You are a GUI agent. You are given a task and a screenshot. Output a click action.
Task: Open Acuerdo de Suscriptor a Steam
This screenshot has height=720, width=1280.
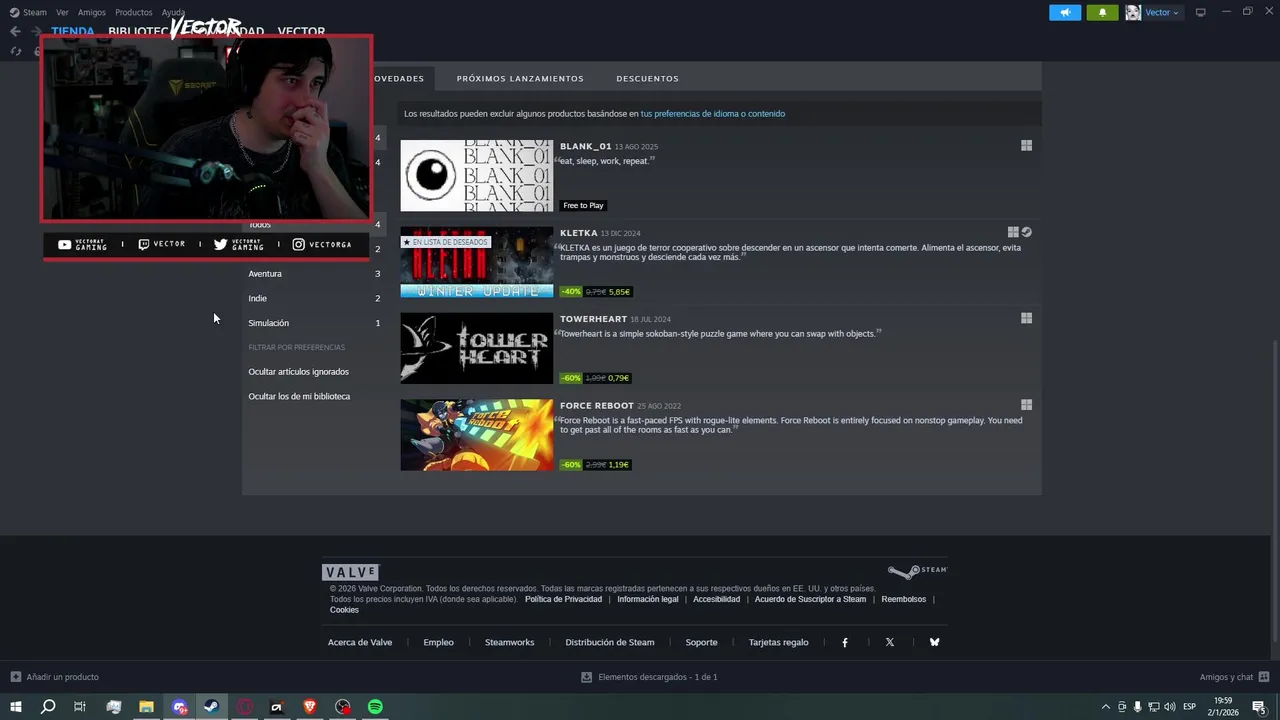coord(810,599)
